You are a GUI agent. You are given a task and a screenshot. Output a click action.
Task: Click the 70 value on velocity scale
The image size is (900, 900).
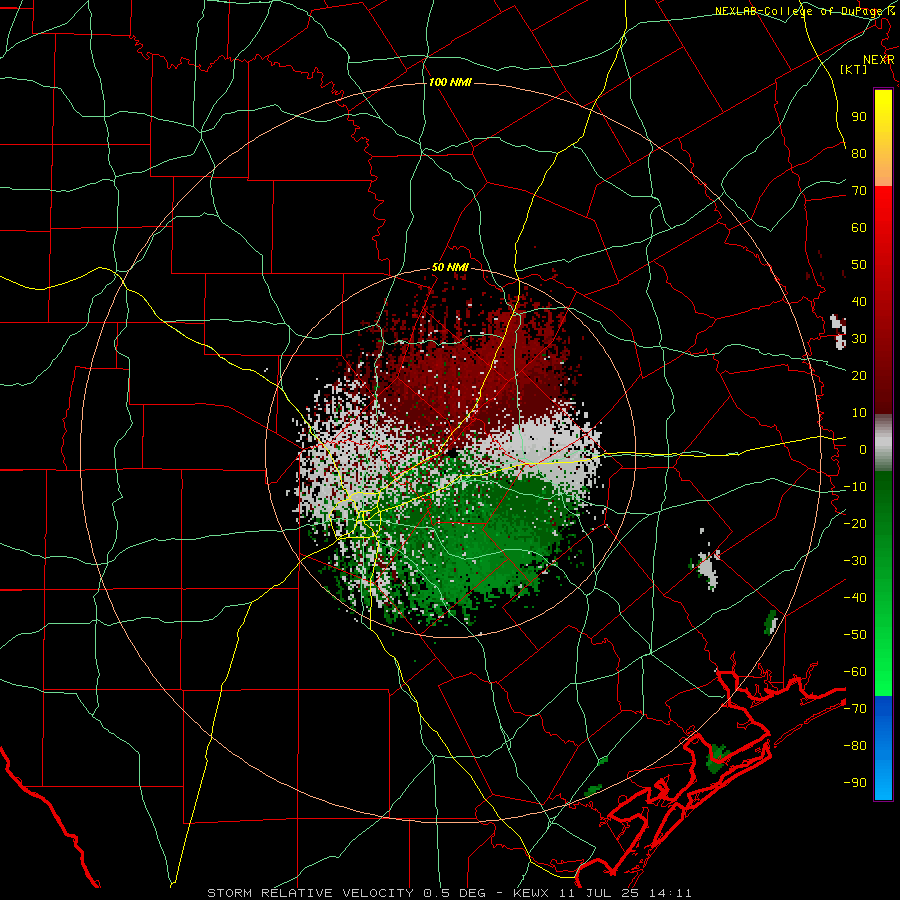tap(859, 191)
